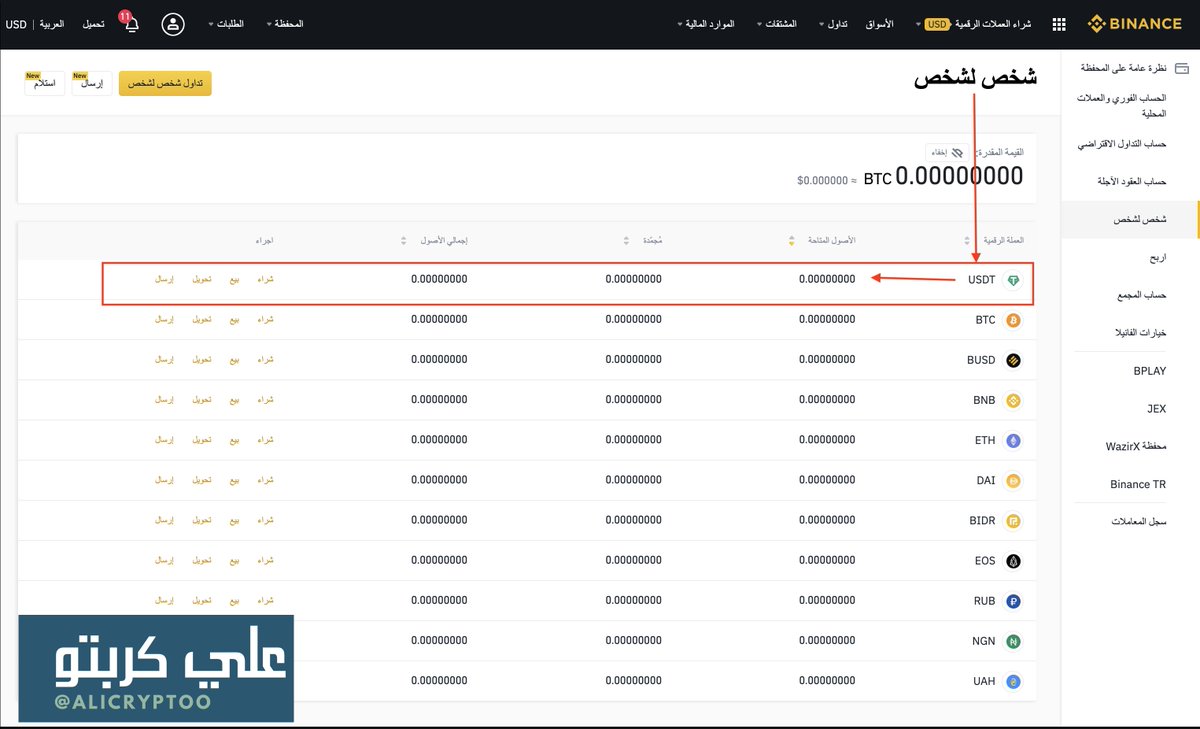1200x729 pixels.
Task: Sort by the coin (العملة الرقمية) column arrows
Action: [967, 240]
